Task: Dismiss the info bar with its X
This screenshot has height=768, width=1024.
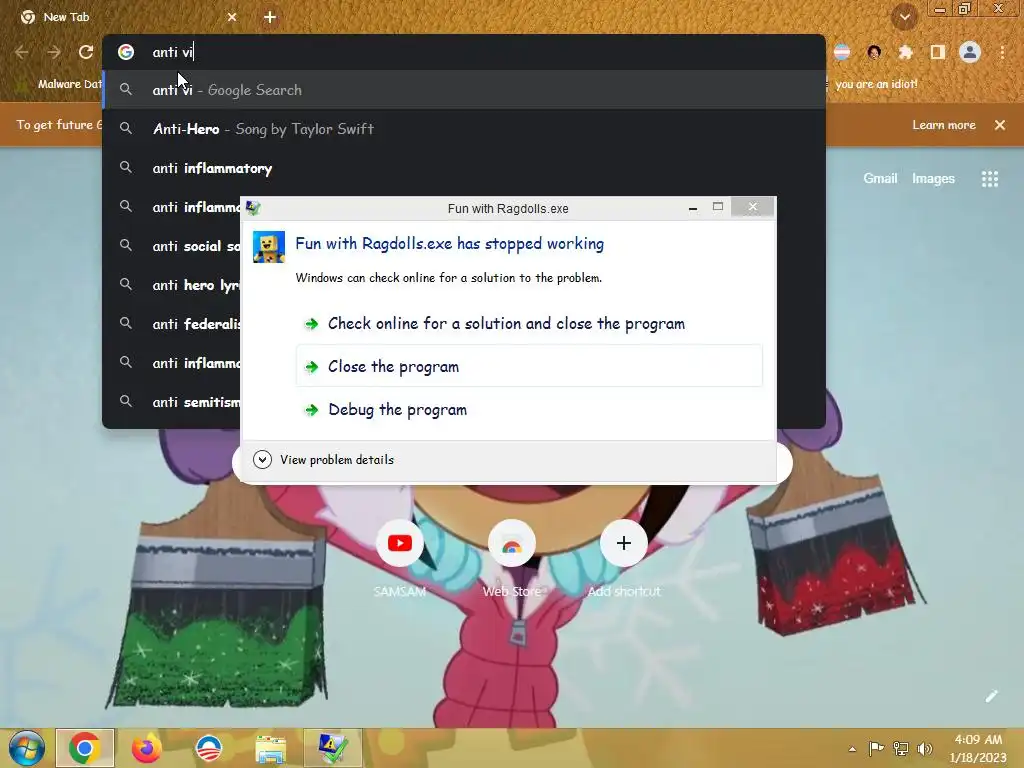Action: click(1000, 125)
